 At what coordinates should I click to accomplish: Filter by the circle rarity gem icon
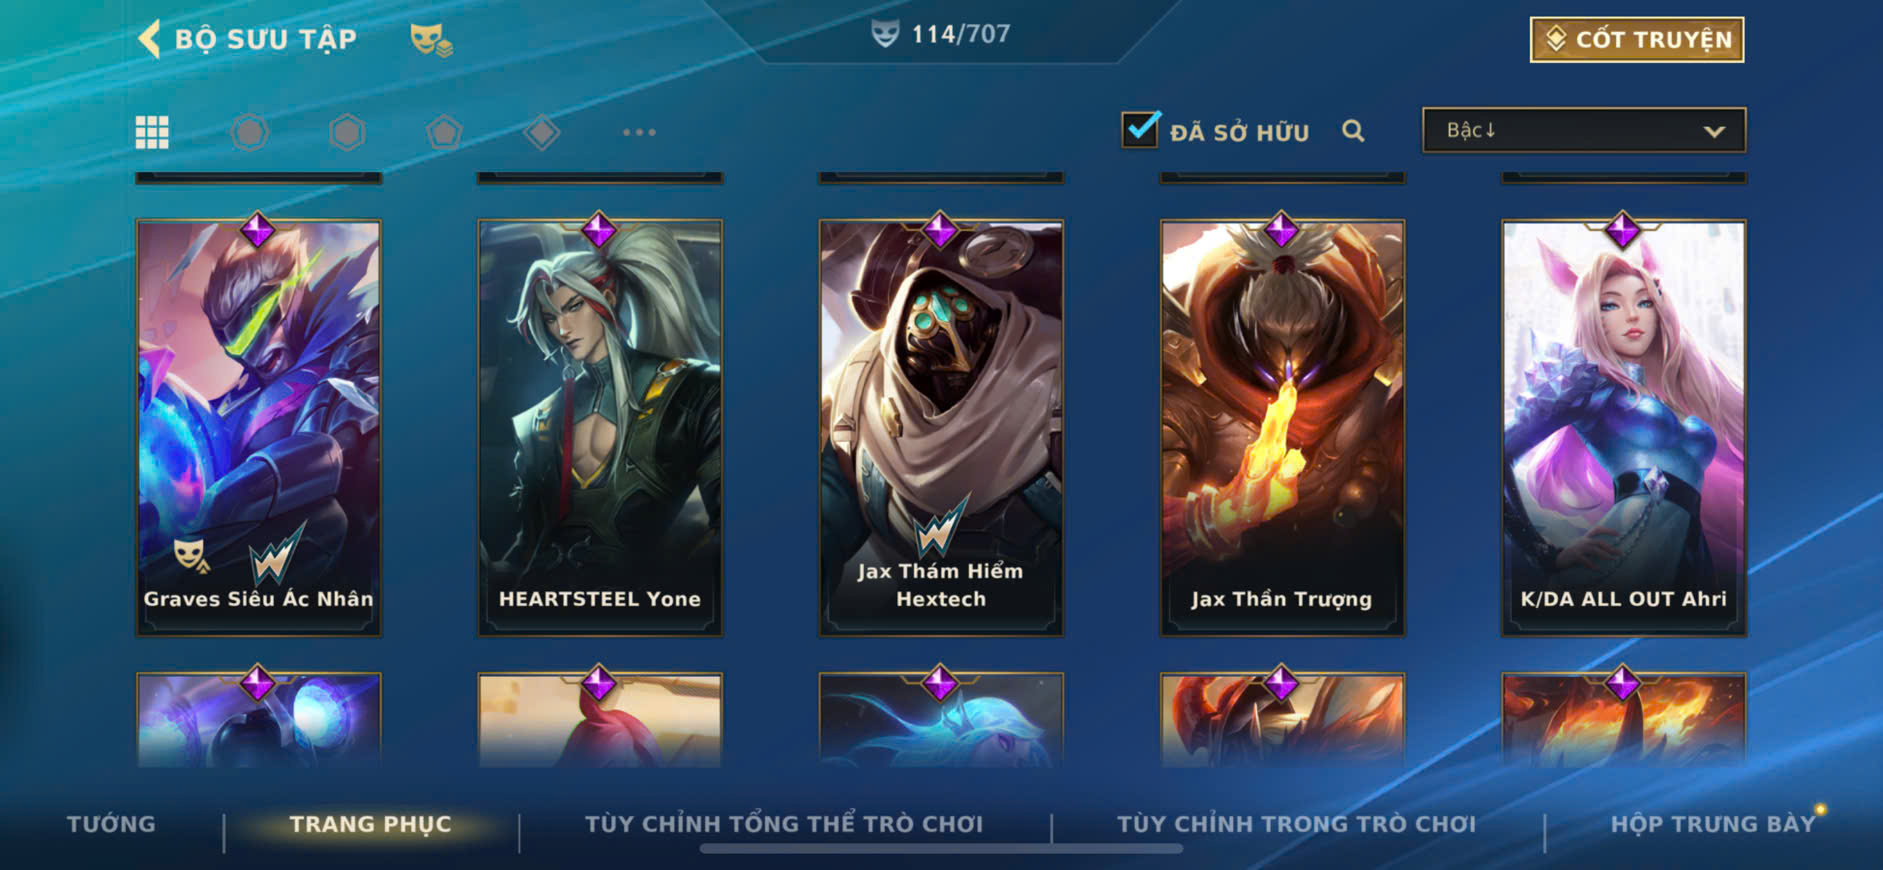click(x=250, y=132)
